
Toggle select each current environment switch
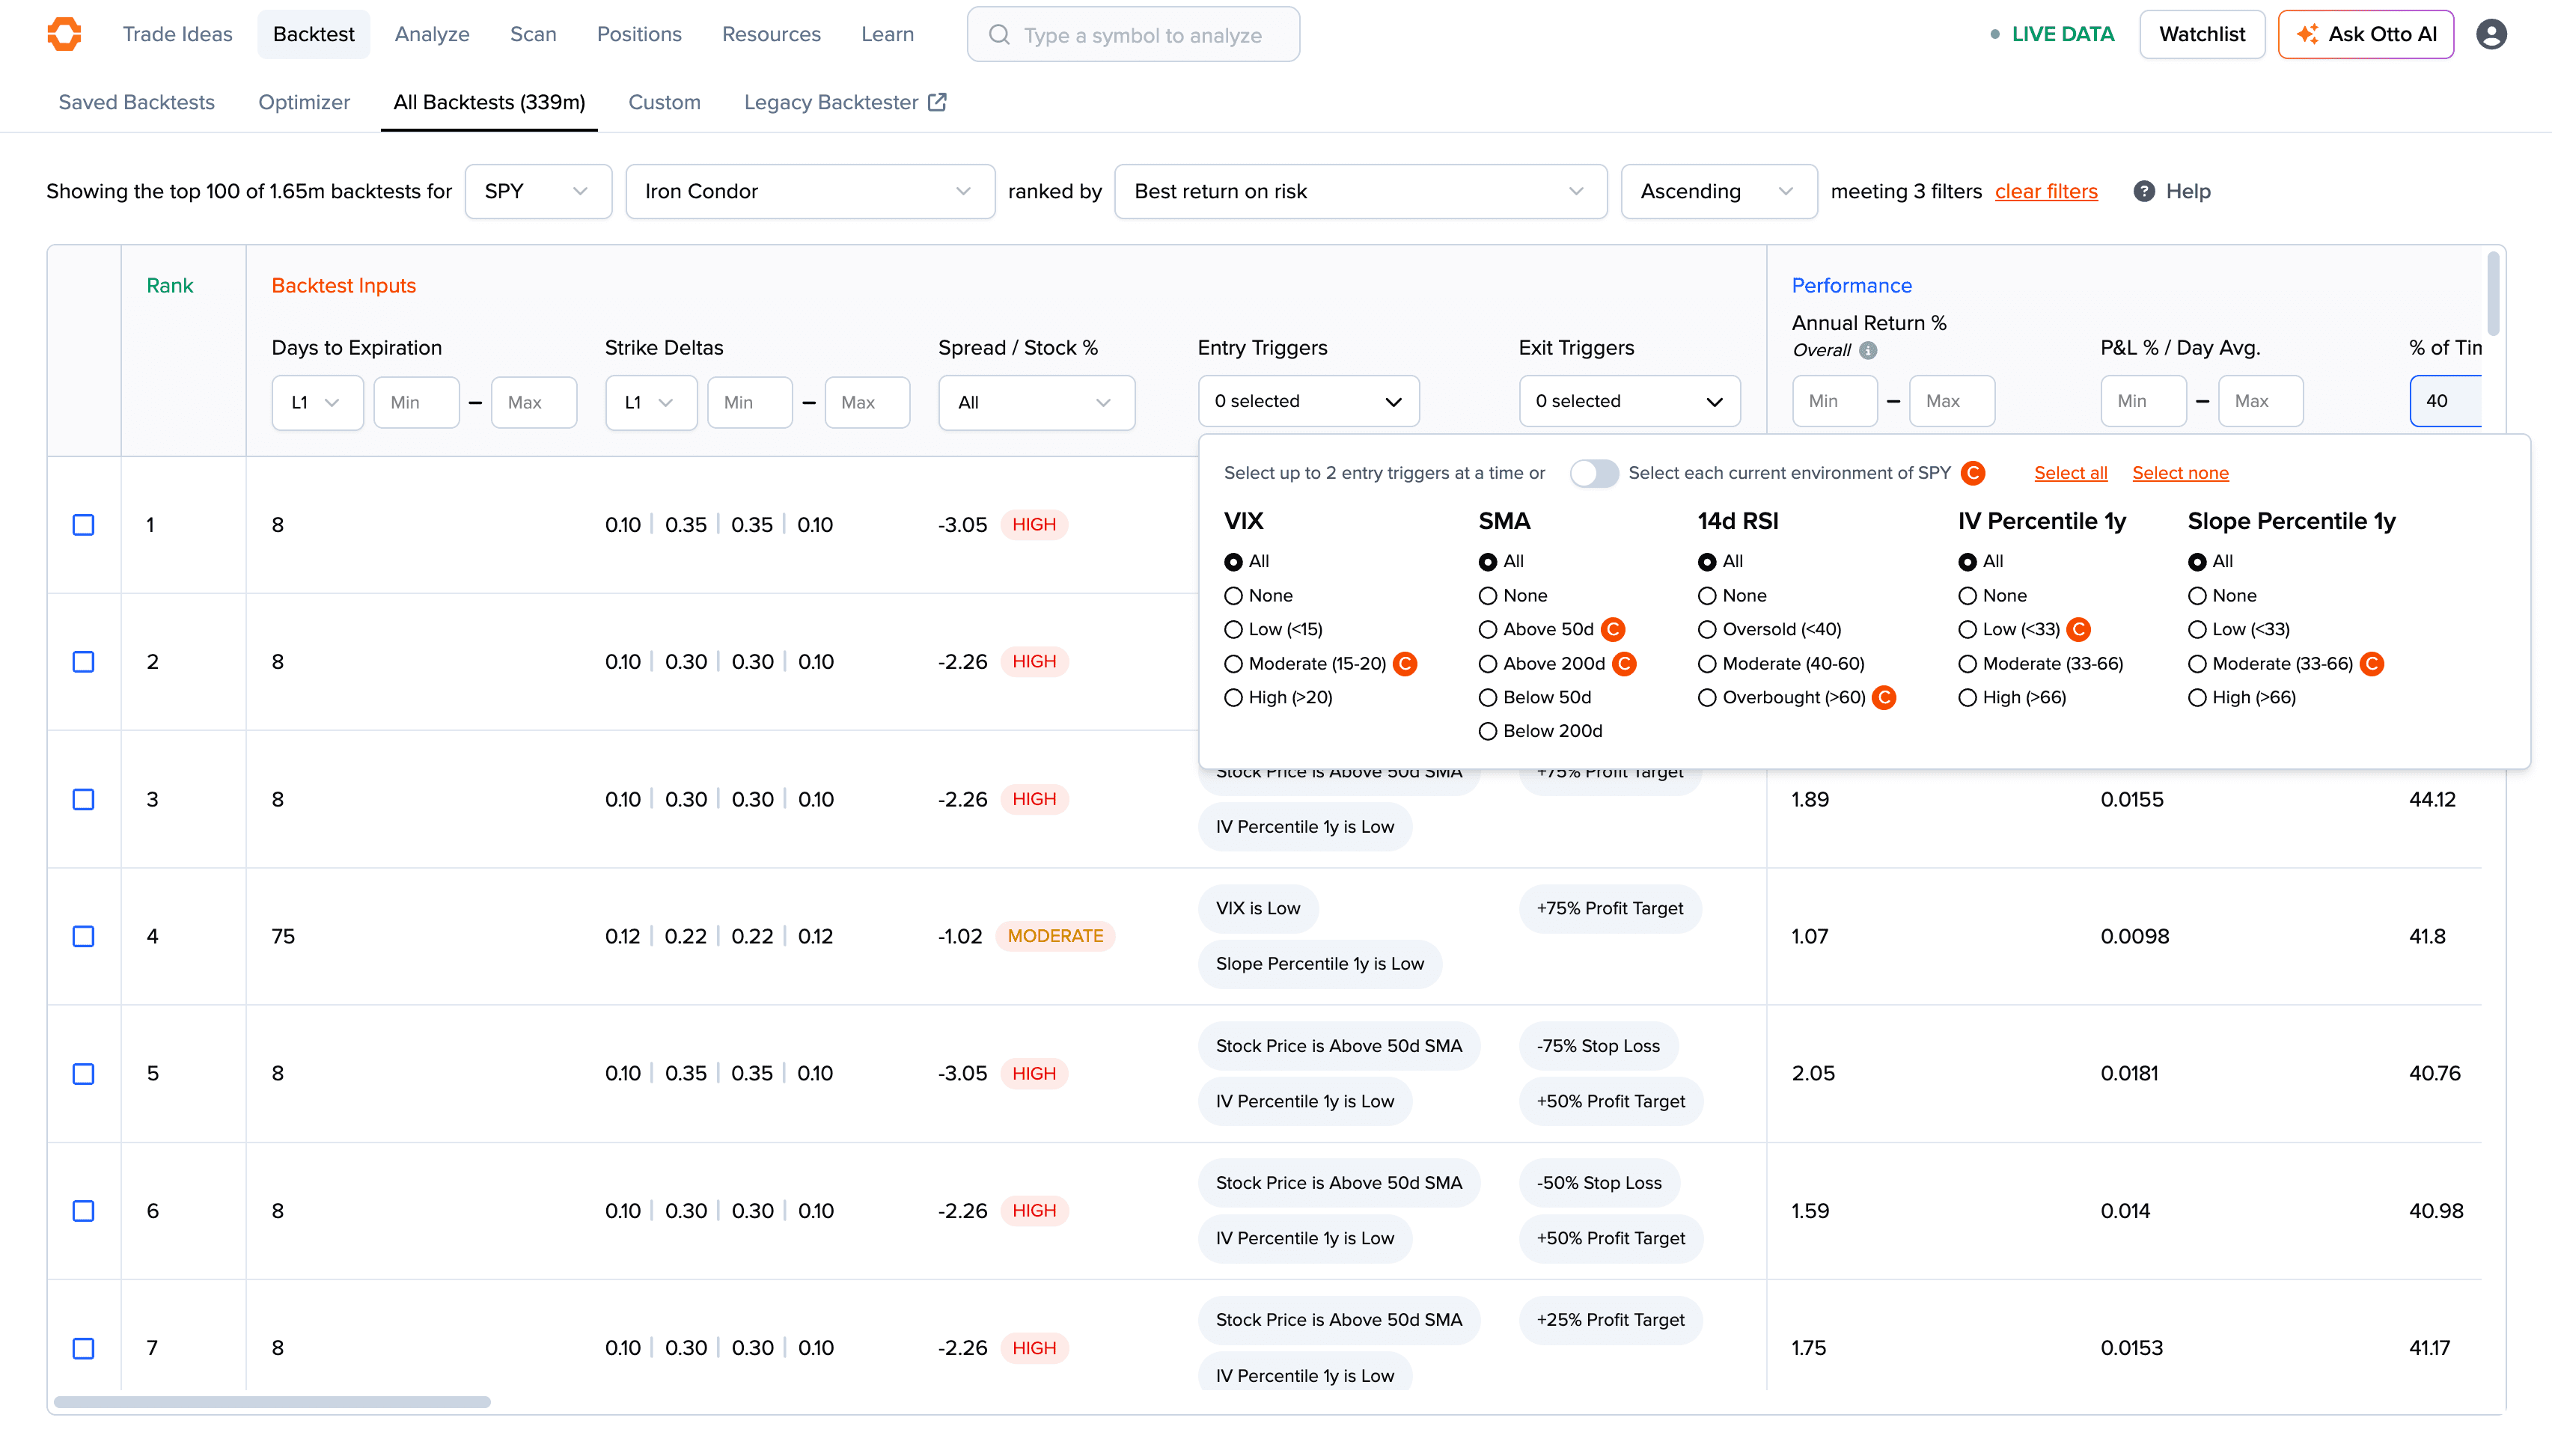[1593, 473]
